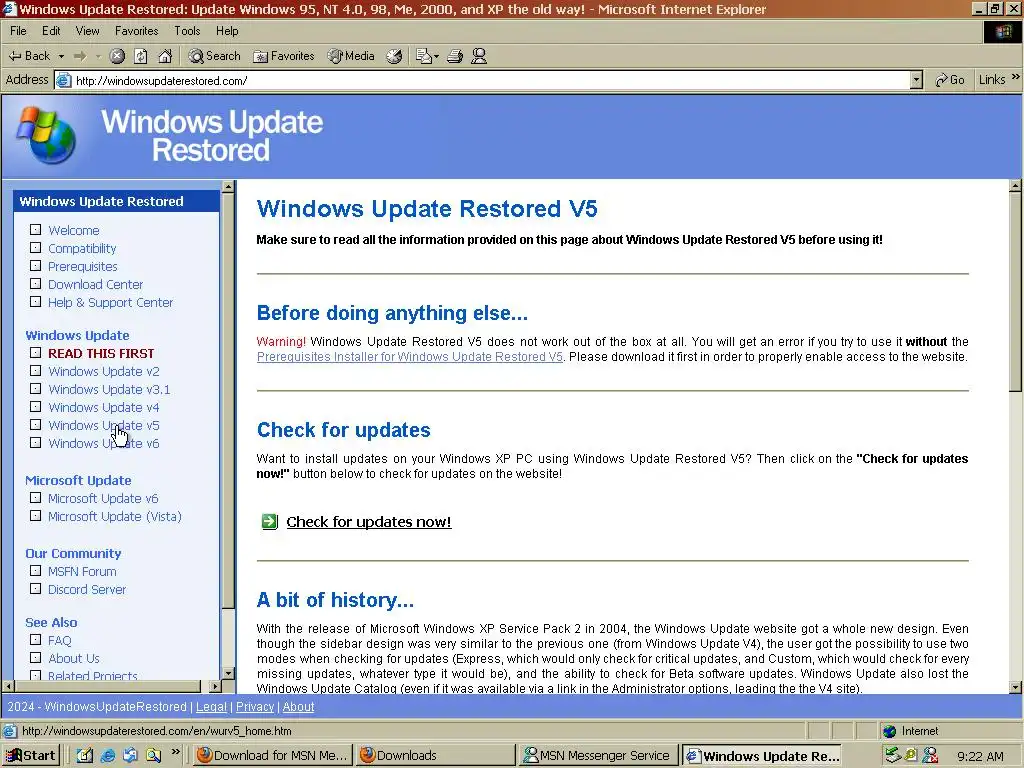This screenshot has width=1024, height=768.
Task: Open the About footer link
Action: coord(298,707)
